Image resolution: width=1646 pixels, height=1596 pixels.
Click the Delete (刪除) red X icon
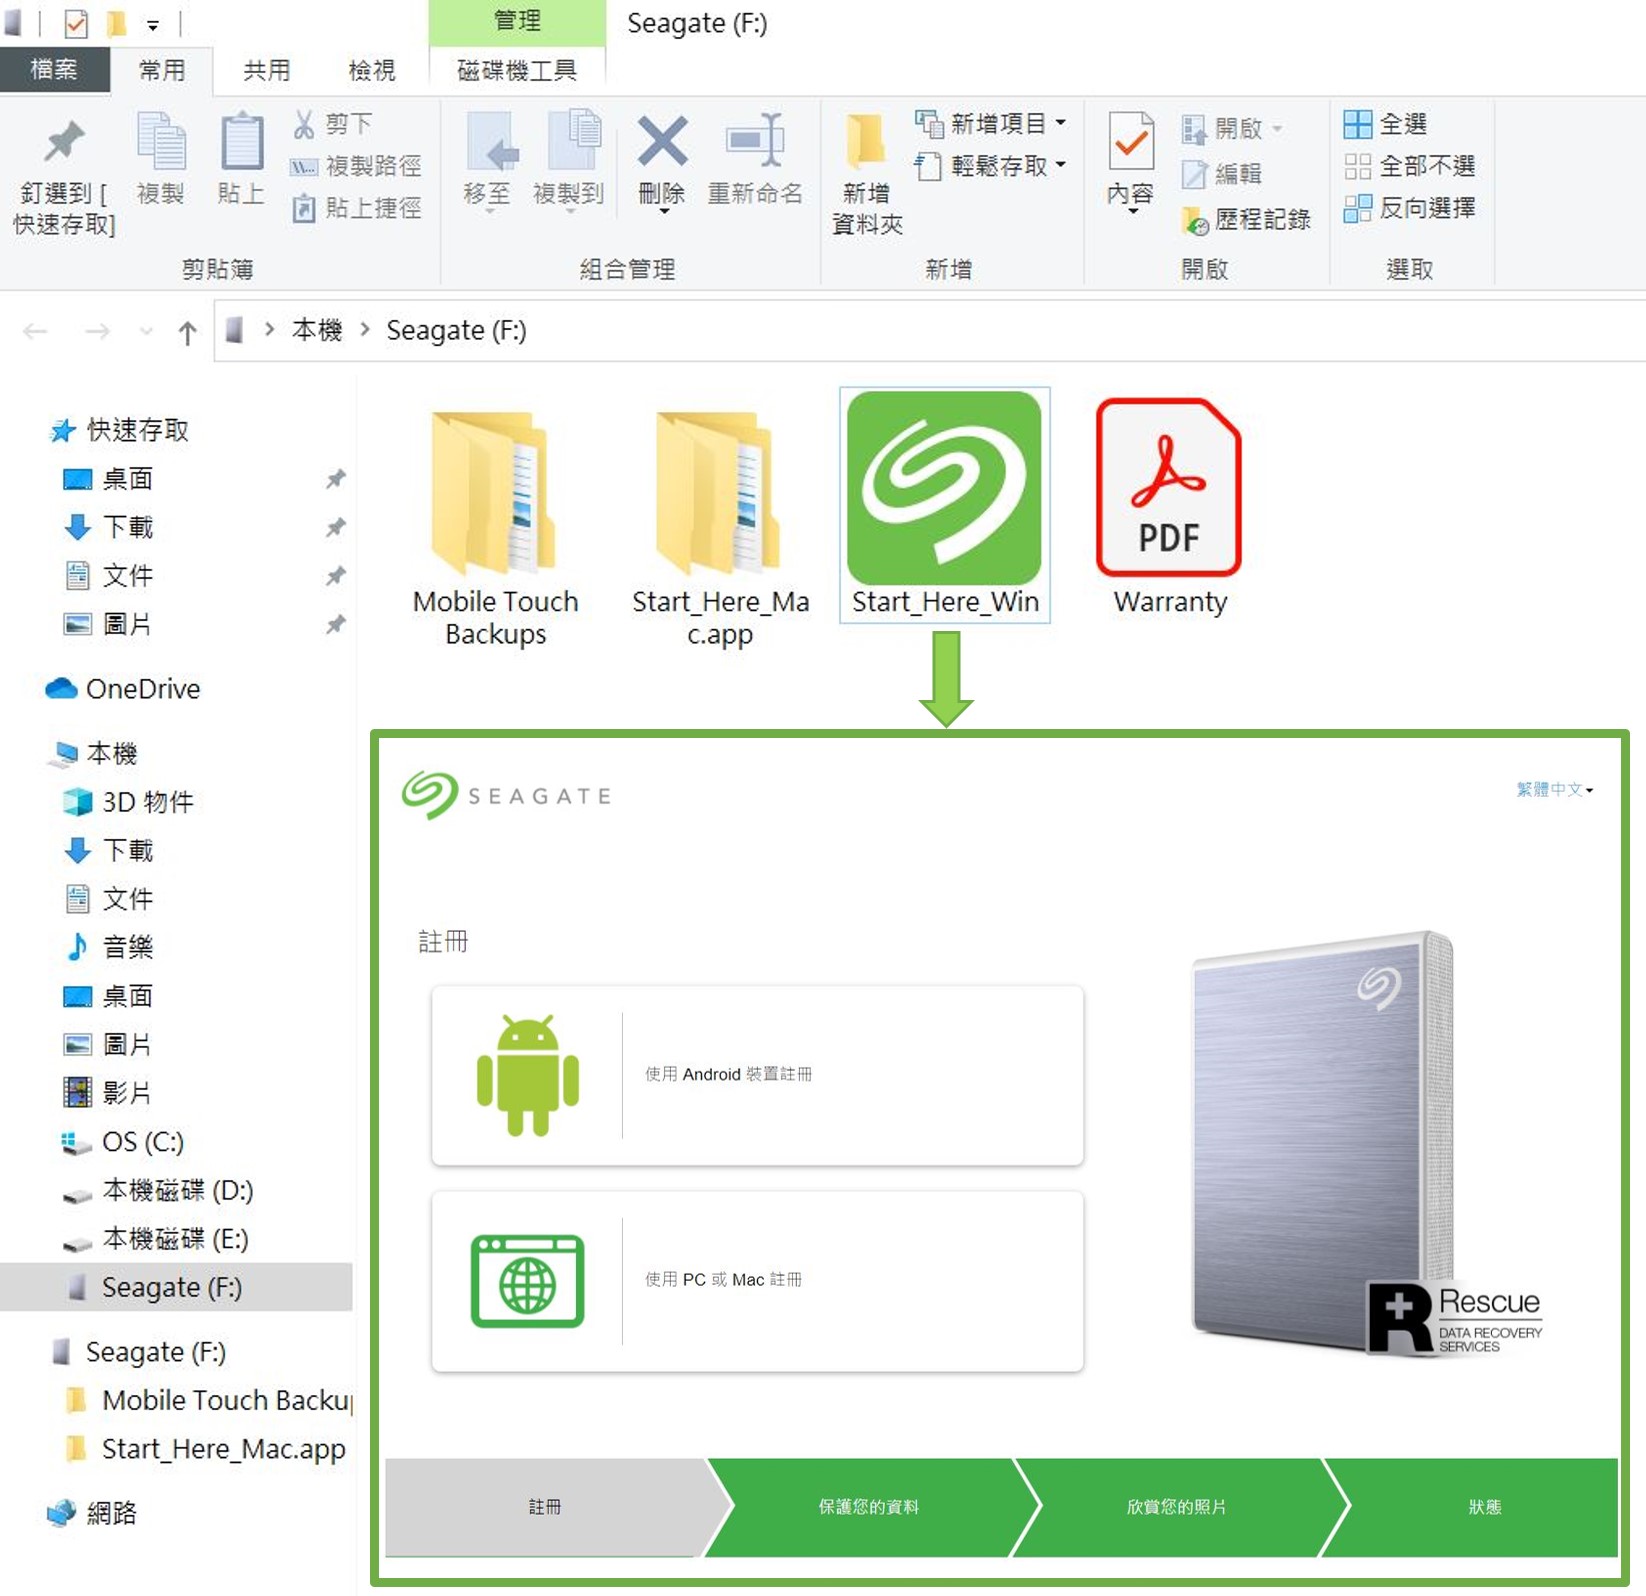(662, 143)
